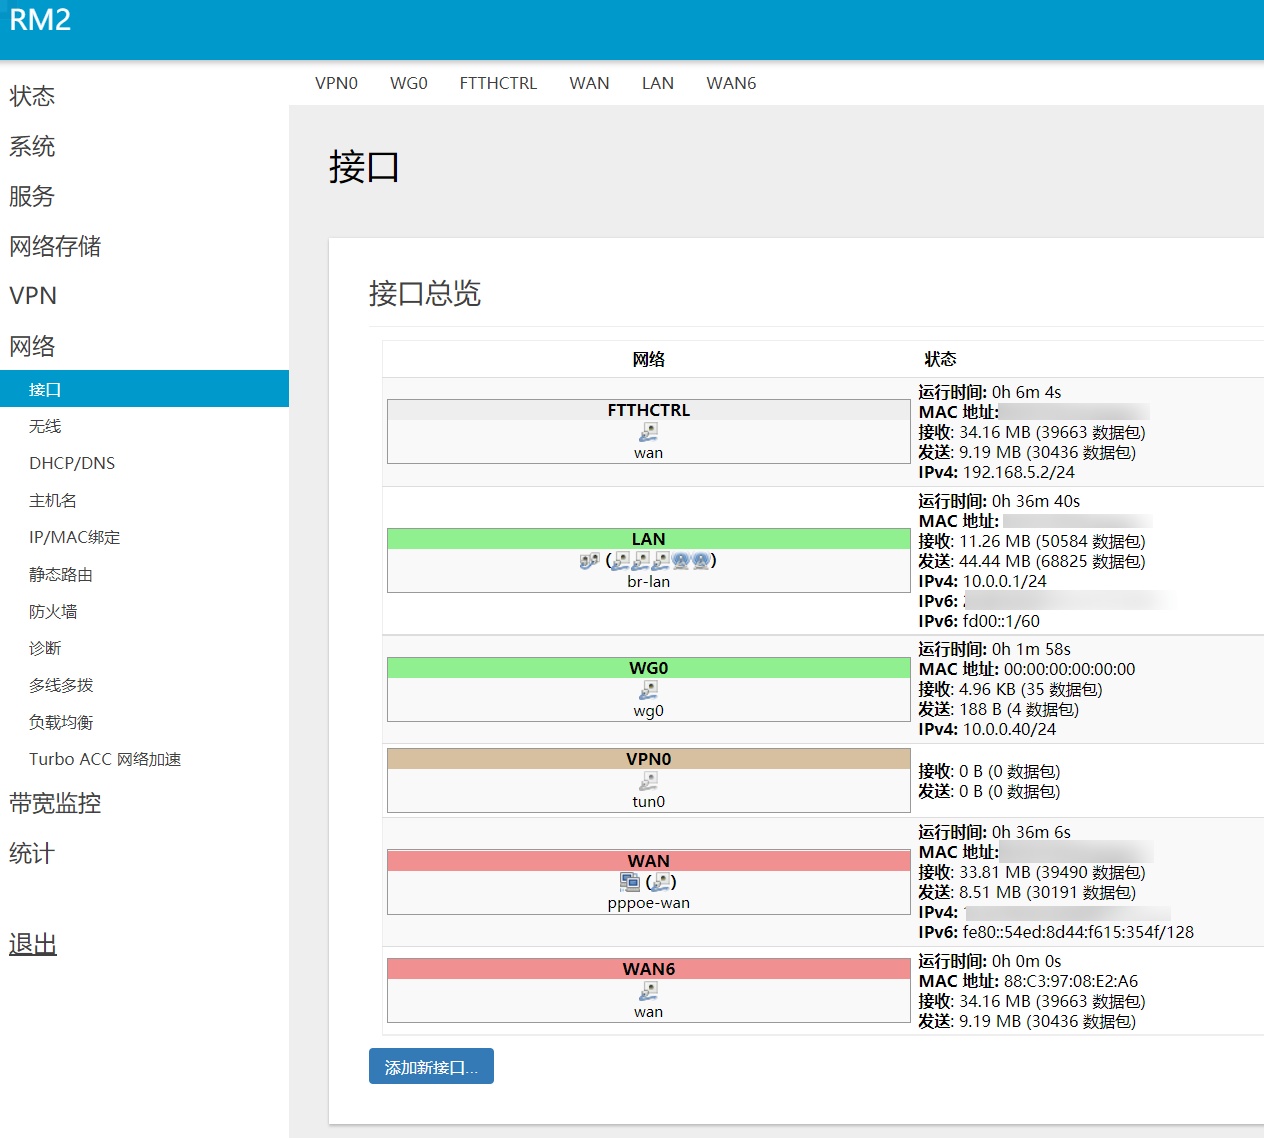Open DHCP/DNS settings in sidebar
The height and width of the screenshot is (1138, 1264).
(72, 463)
